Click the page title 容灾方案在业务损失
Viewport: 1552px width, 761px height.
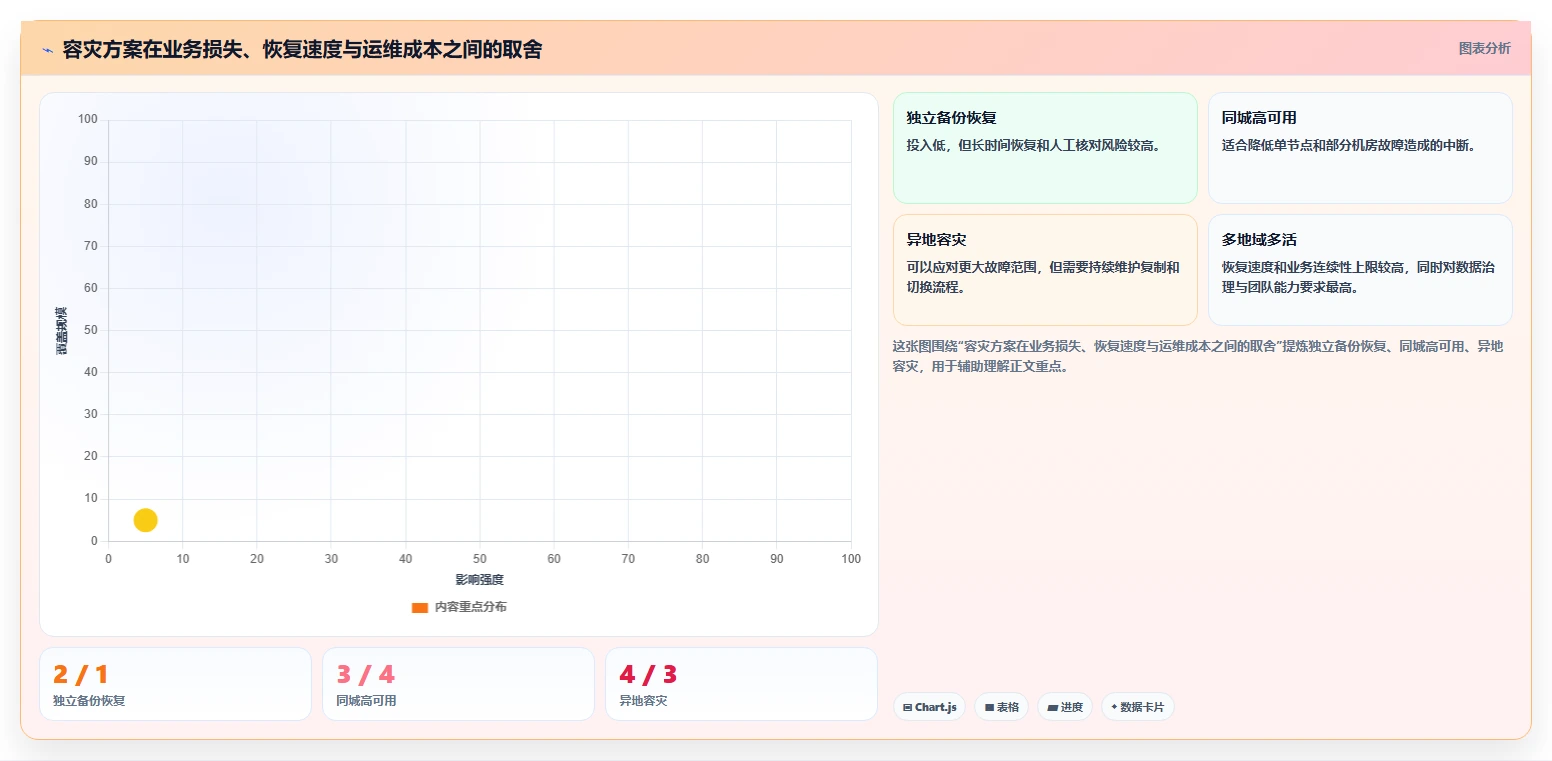click(302, 49)
